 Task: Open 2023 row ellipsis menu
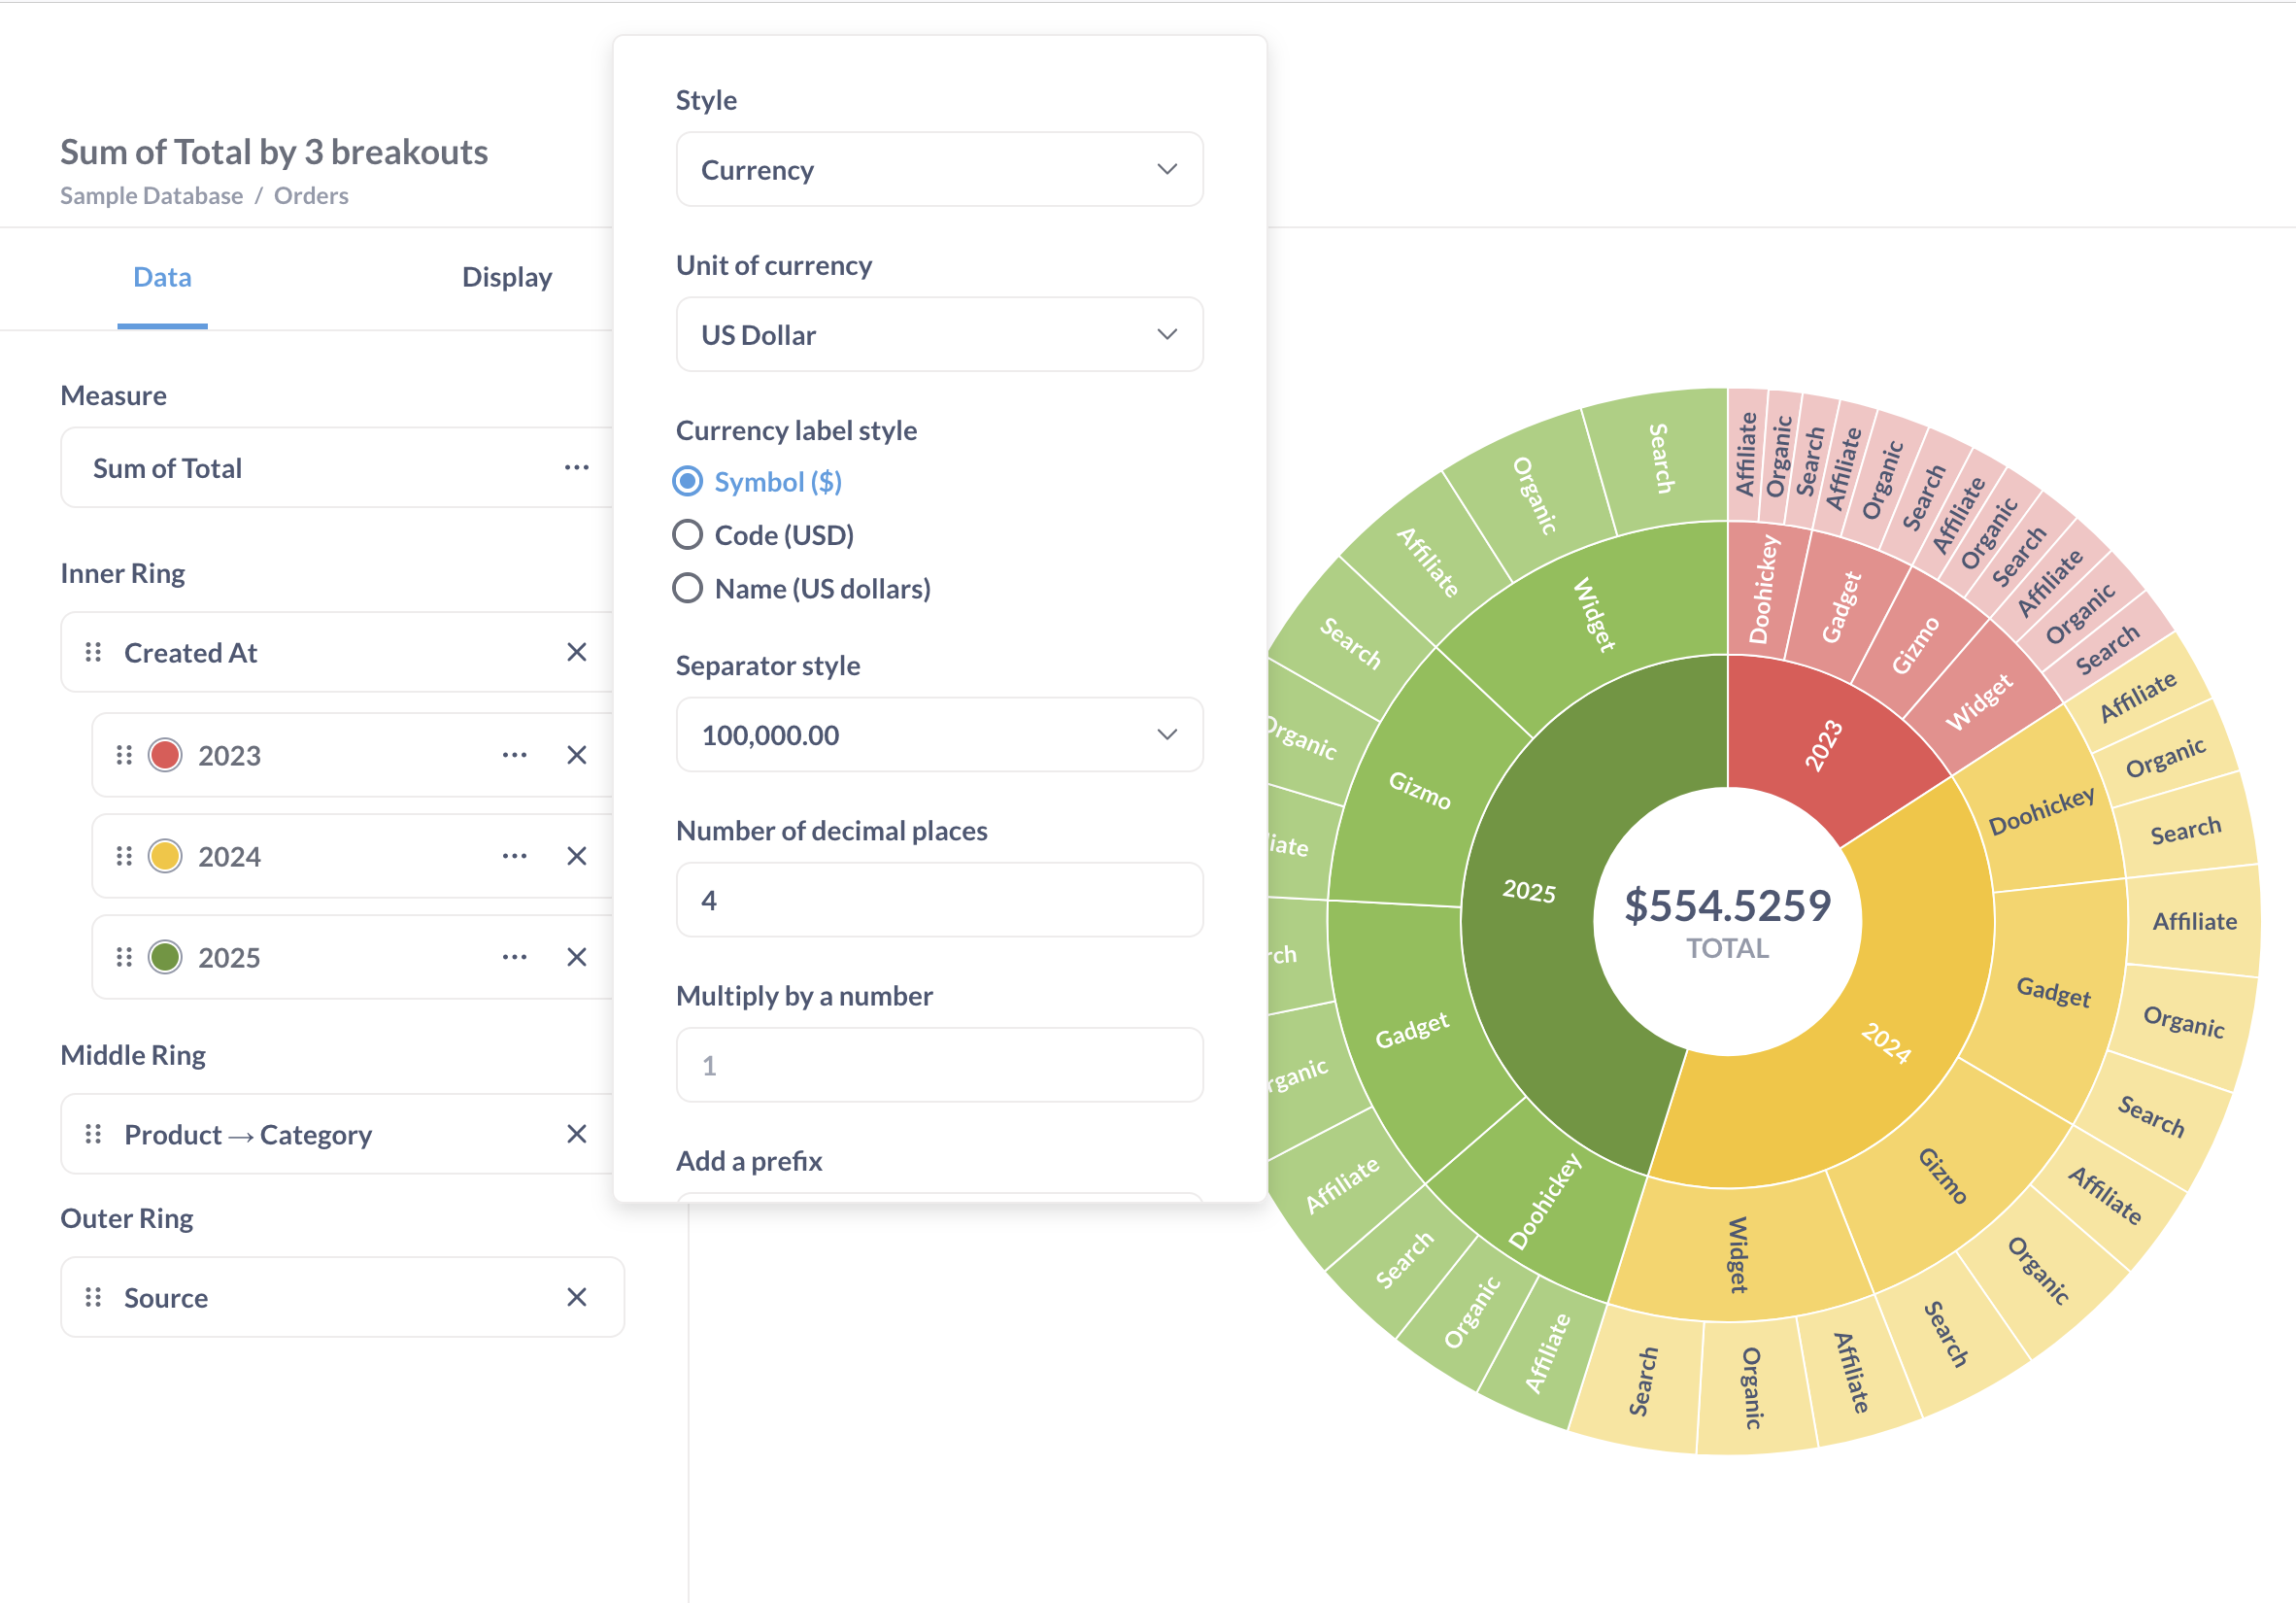(514, 755)
